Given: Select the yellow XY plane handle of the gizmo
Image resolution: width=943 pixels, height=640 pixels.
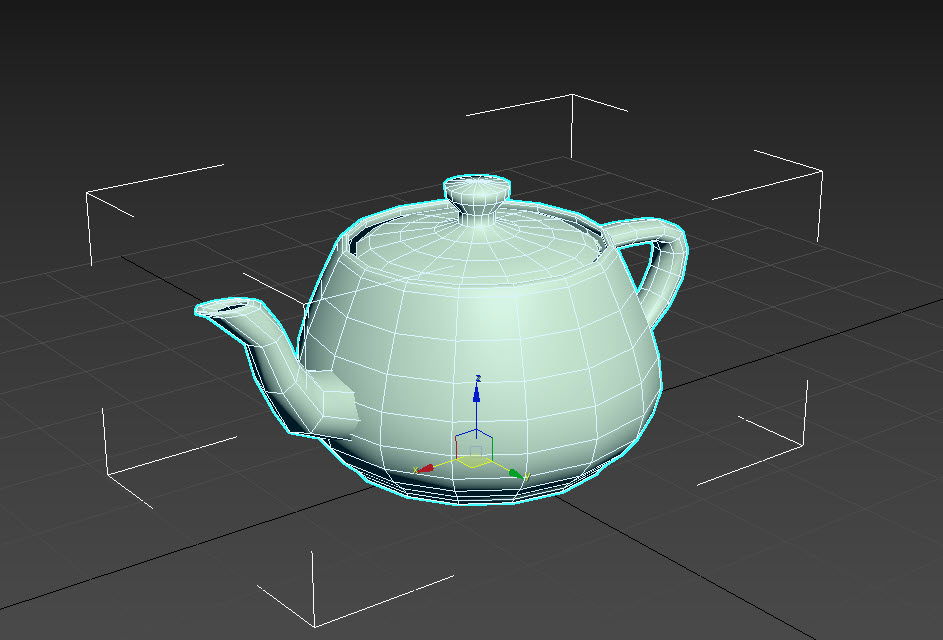Looking at the screenshot, I should pos(474,461).
